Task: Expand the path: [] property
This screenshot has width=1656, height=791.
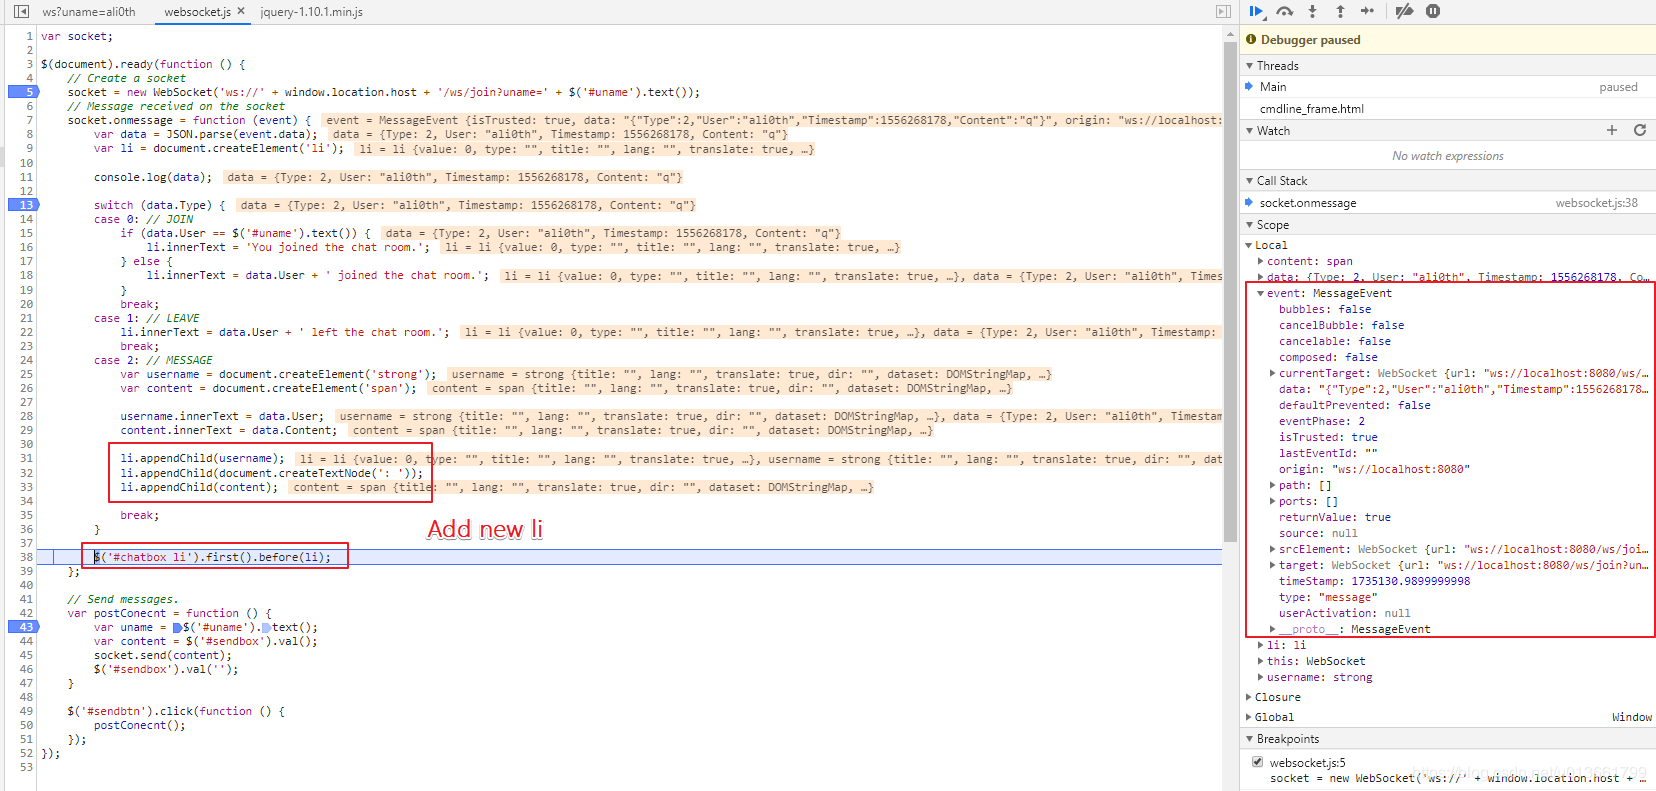Action: [x=1273, y=485]
